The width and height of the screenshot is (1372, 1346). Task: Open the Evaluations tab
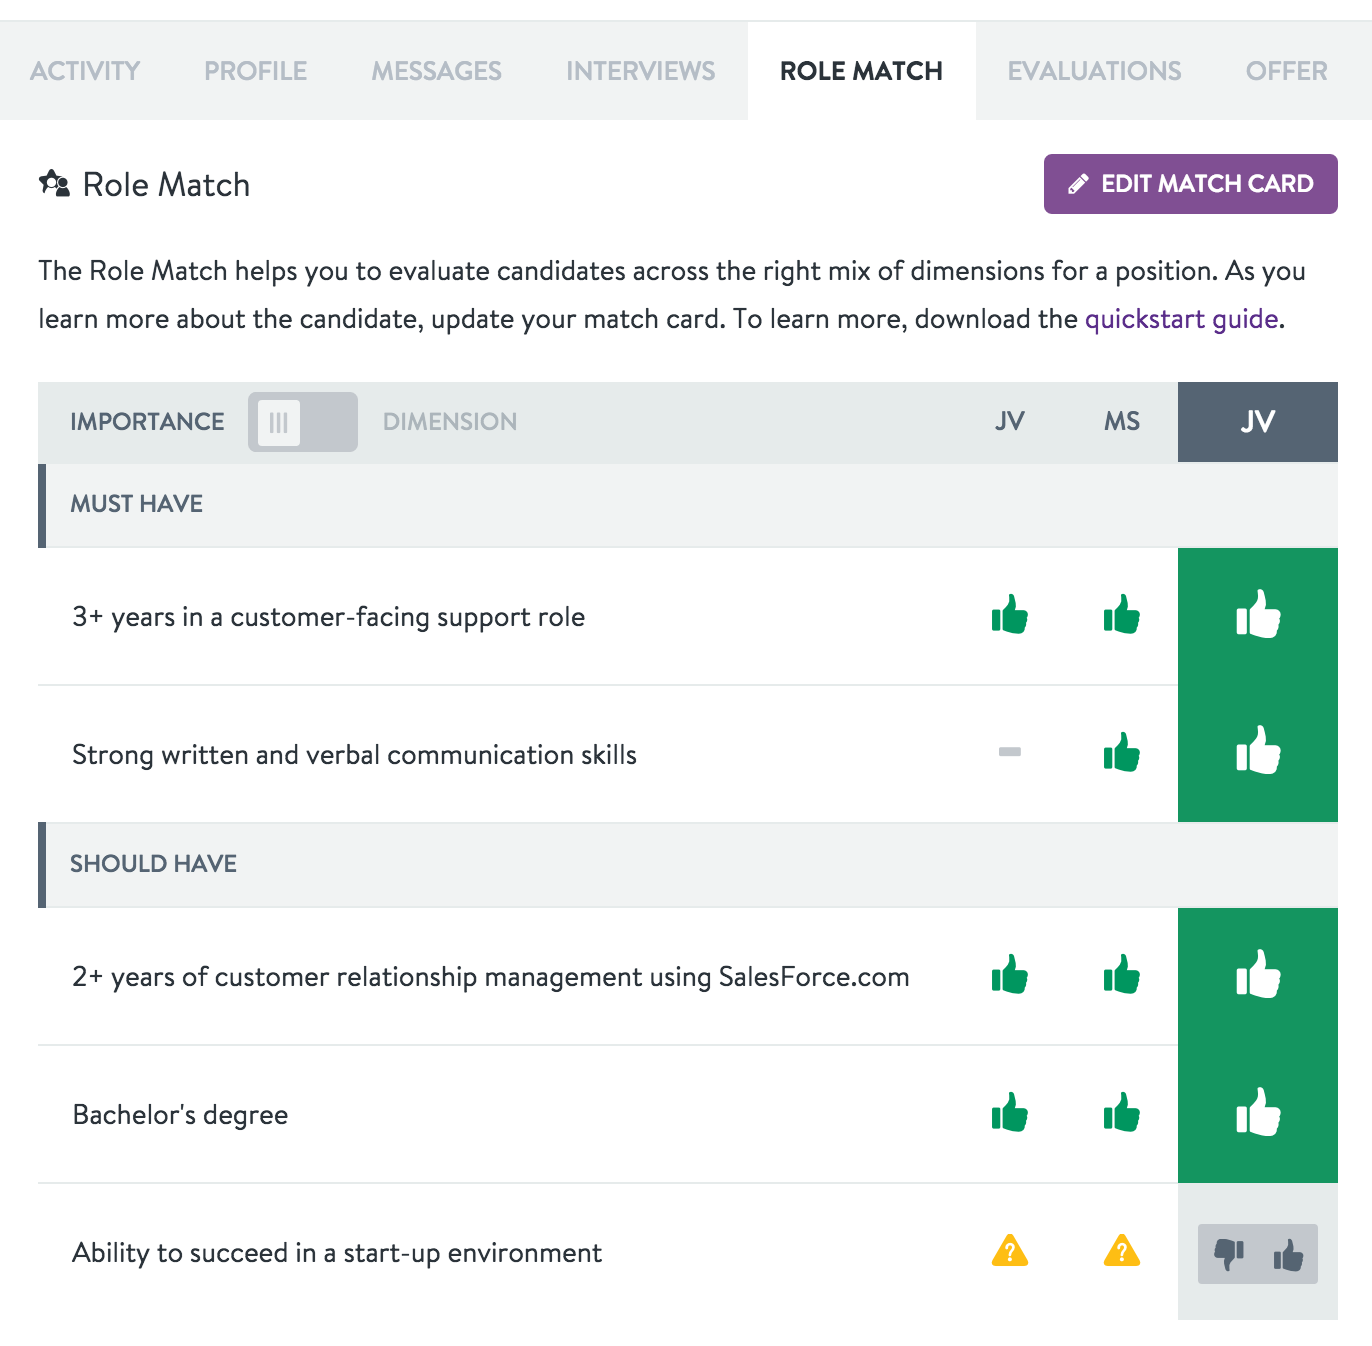coord(1094,71)
